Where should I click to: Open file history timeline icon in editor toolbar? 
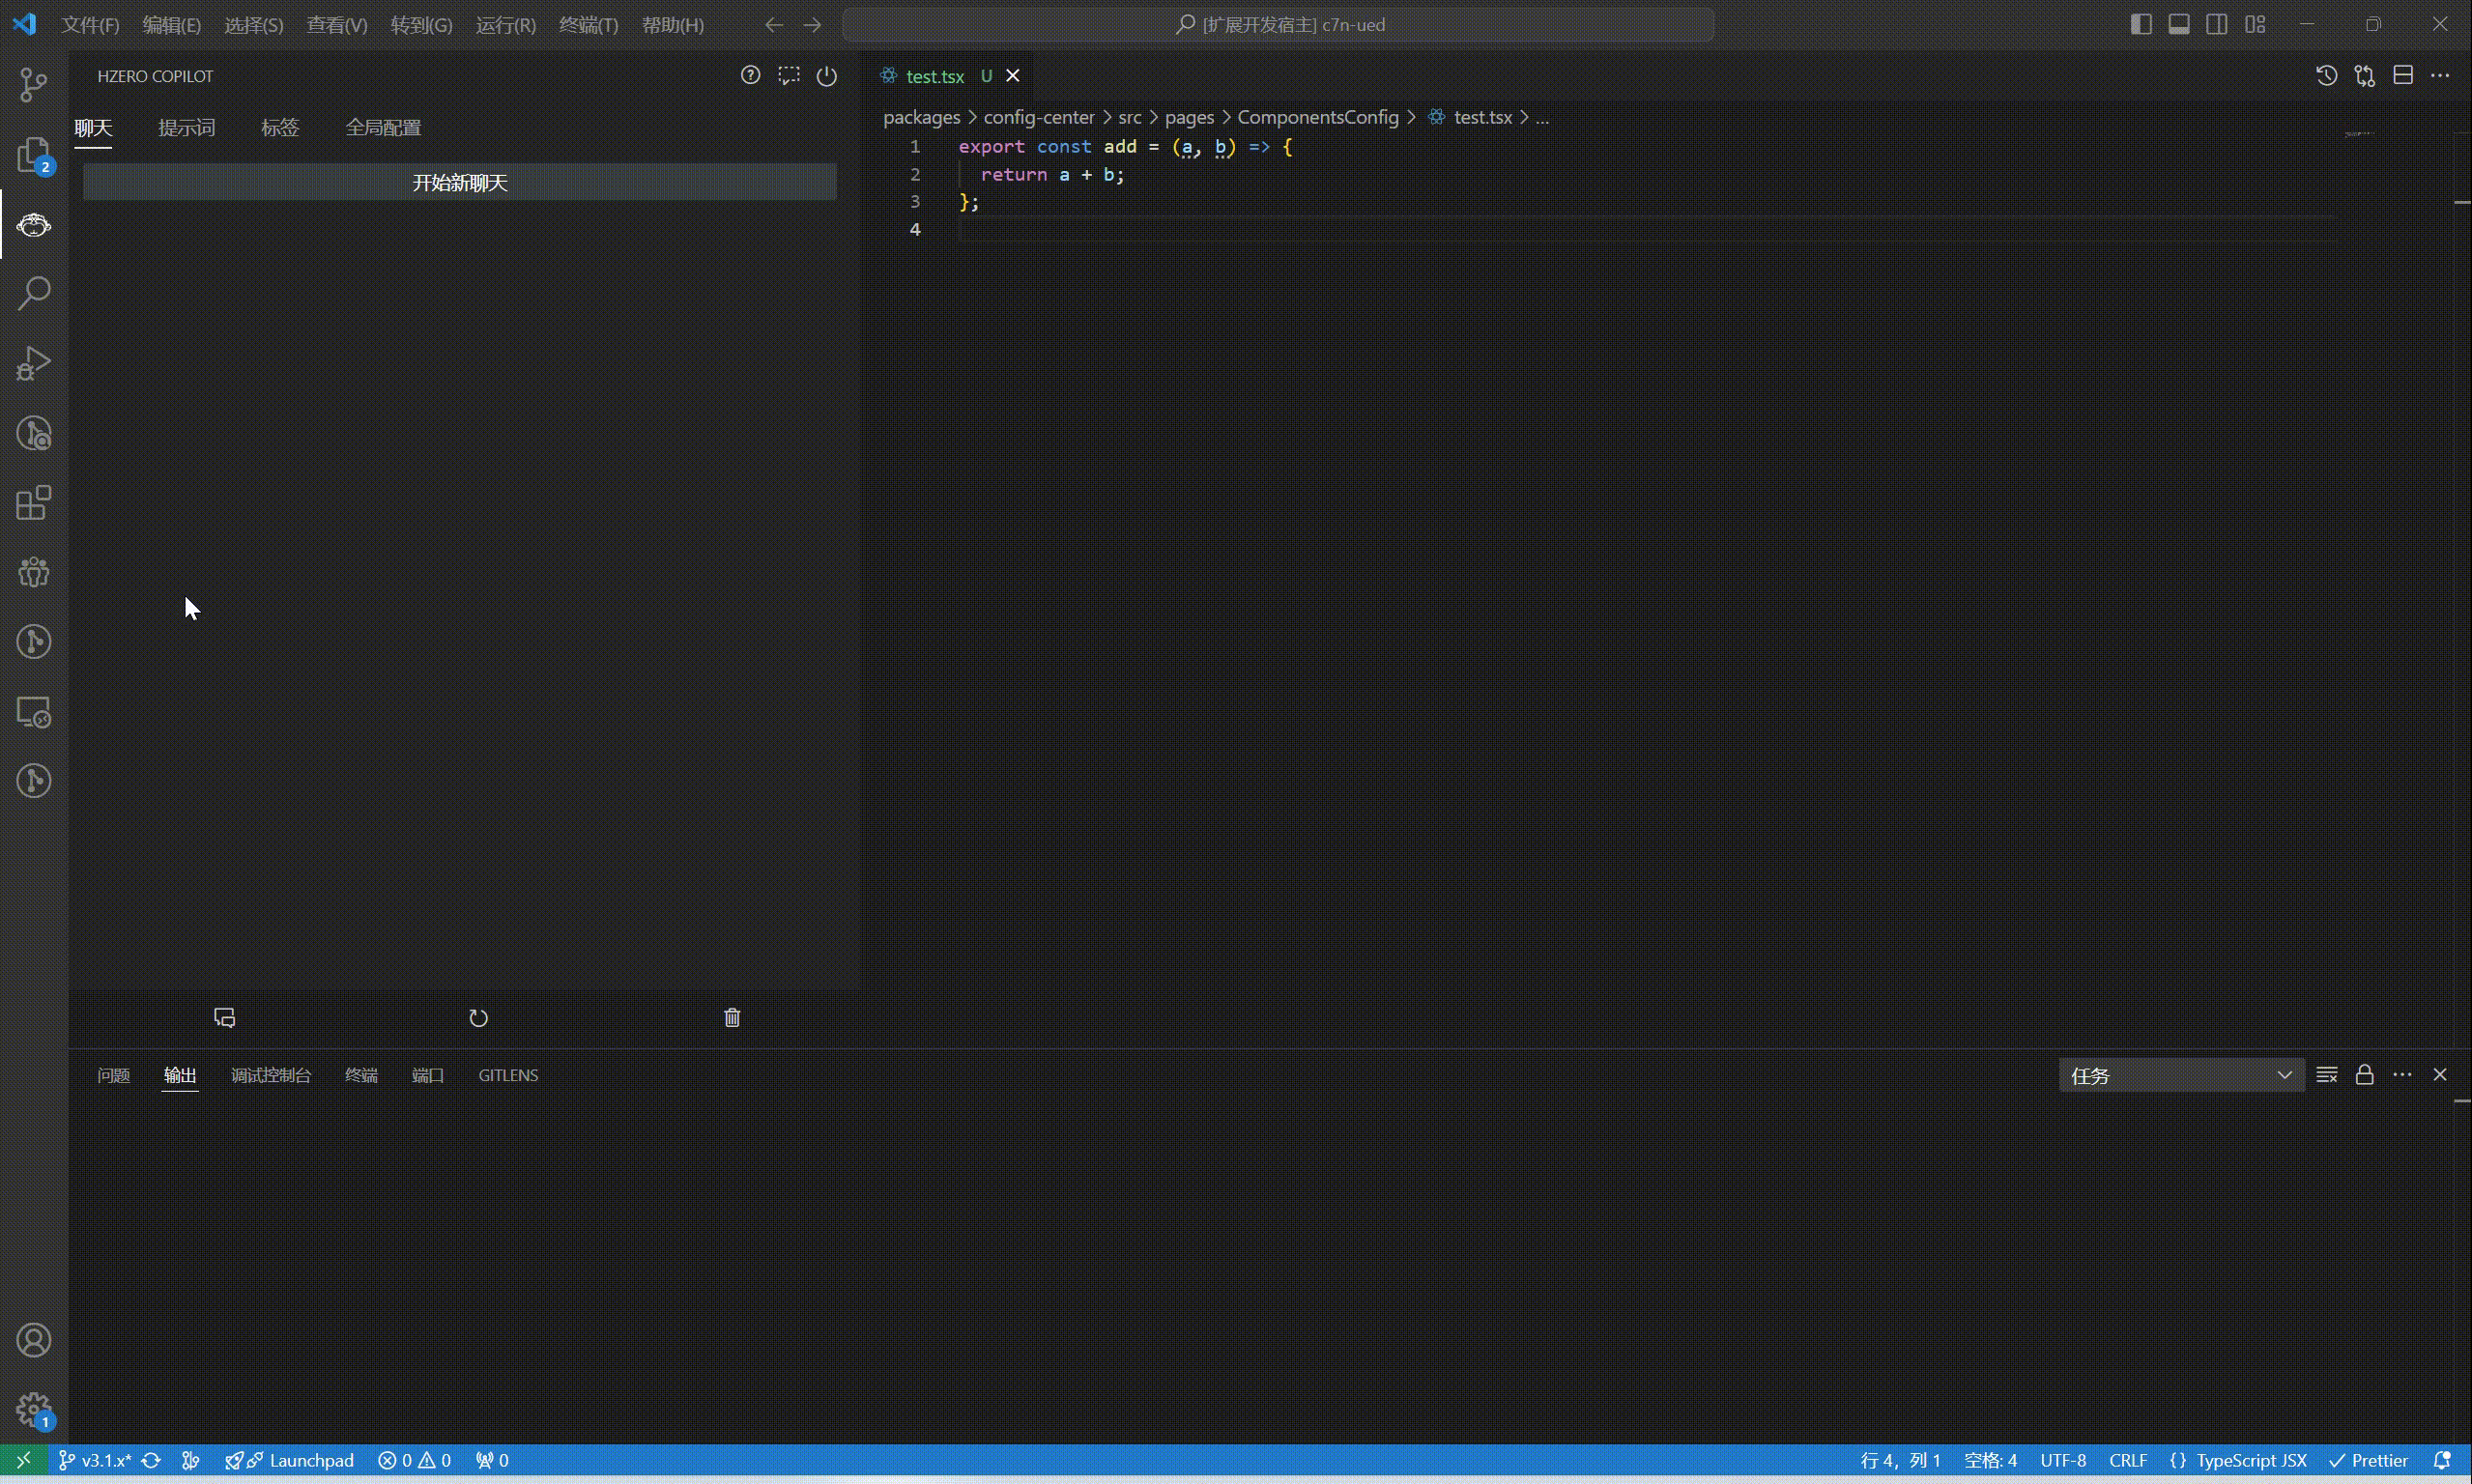pos(2327,76)
